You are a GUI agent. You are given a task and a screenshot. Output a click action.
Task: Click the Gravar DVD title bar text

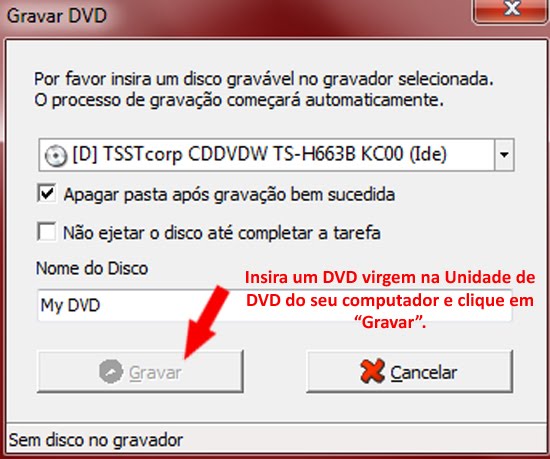[x=57, y=15]
